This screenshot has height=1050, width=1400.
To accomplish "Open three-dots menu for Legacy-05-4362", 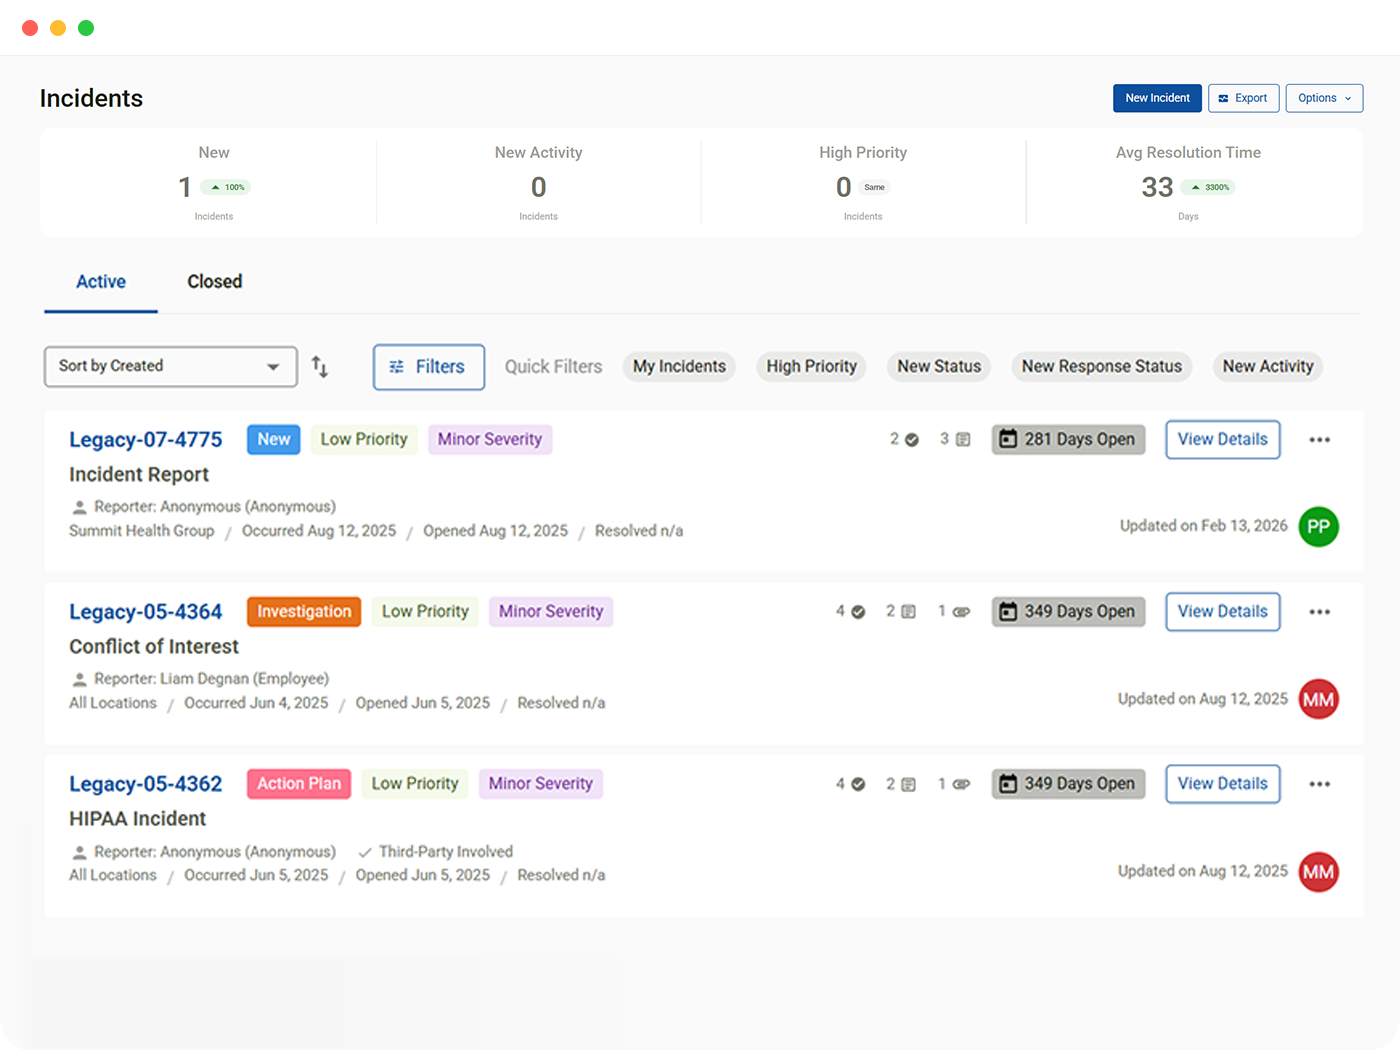I will 1319,784.
